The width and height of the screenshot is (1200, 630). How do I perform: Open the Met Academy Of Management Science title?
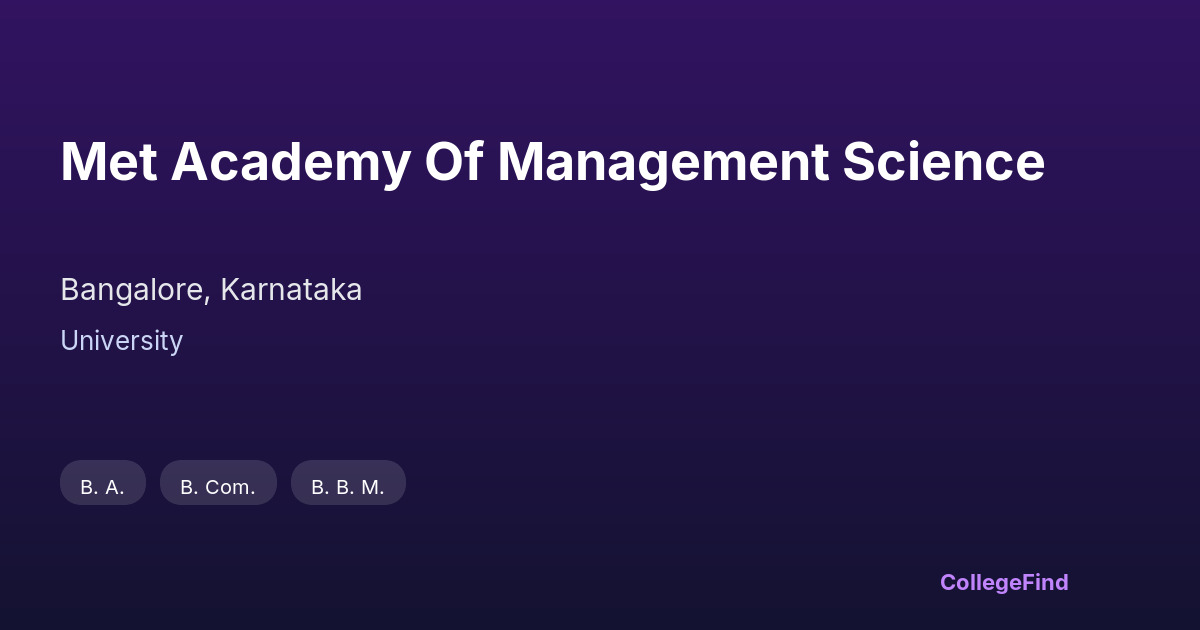coord(552,162)
